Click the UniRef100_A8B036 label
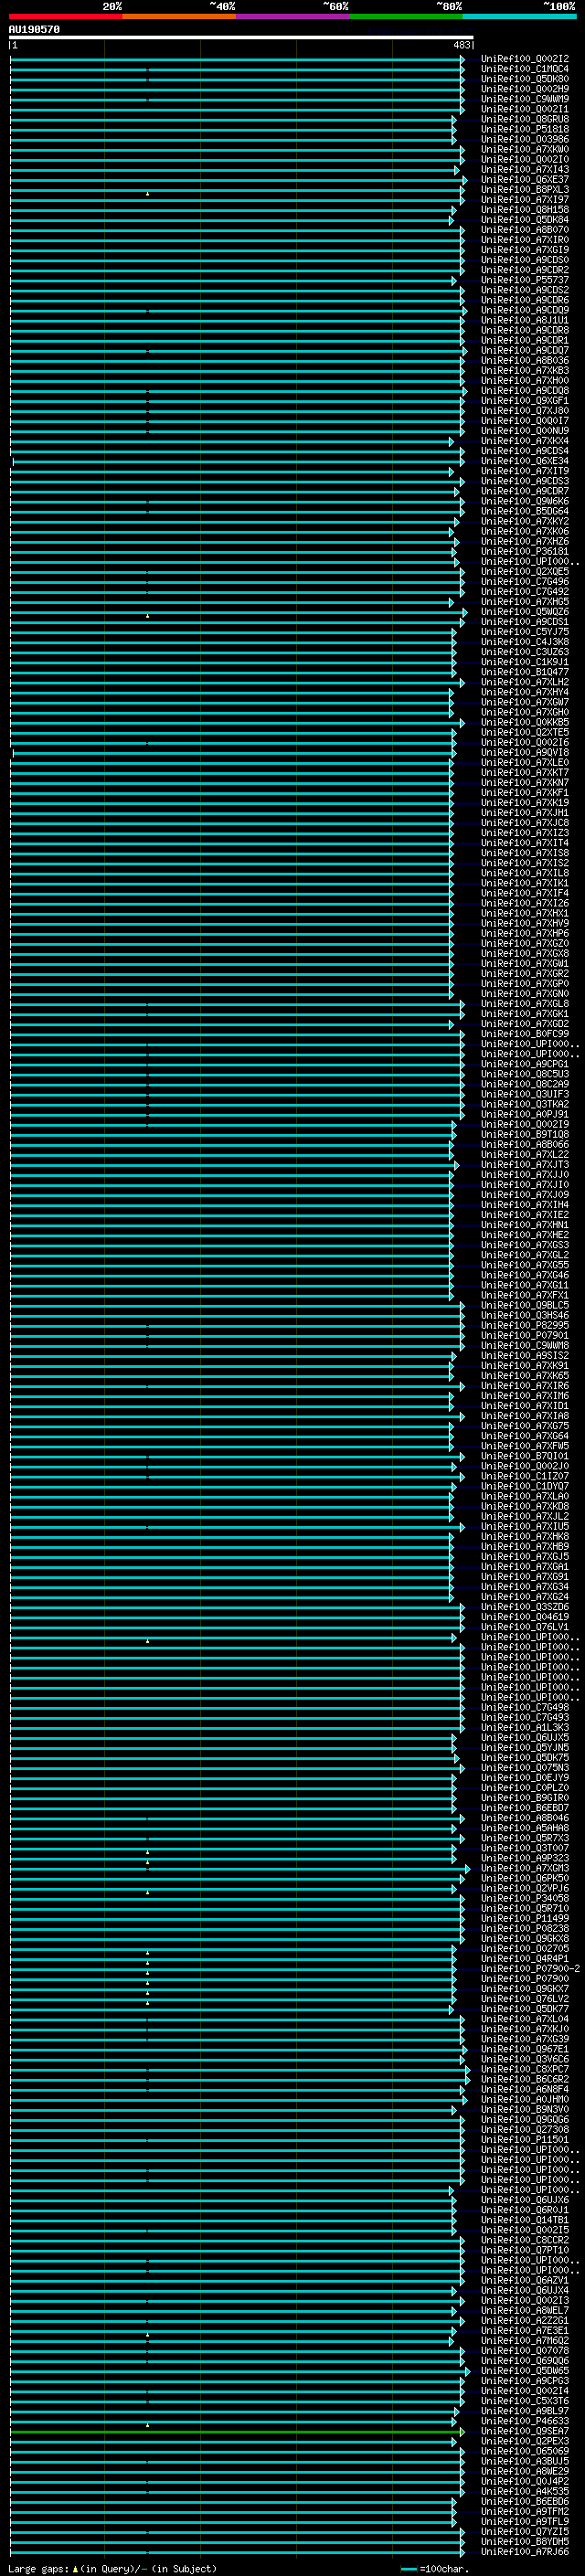 pos(525,361)
